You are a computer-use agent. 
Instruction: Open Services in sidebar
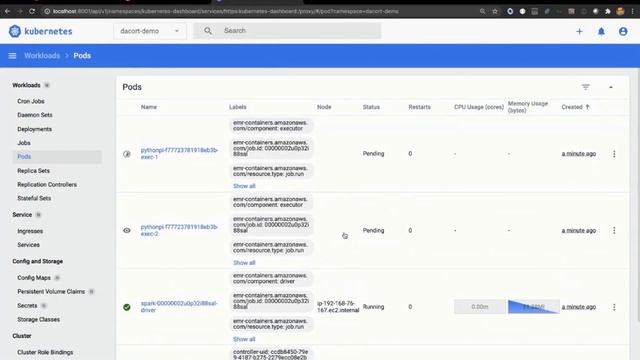coord(28,245)
